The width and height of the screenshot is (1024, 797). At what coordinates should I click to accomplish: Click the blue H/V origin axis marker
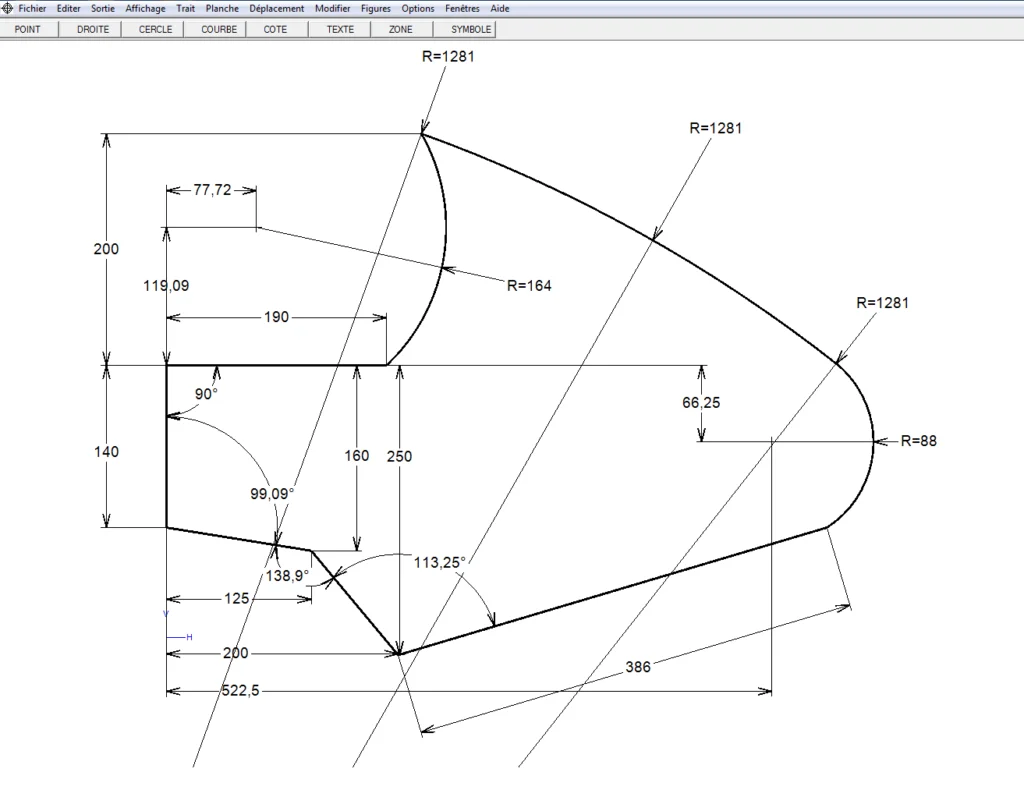tap(178, 626)
